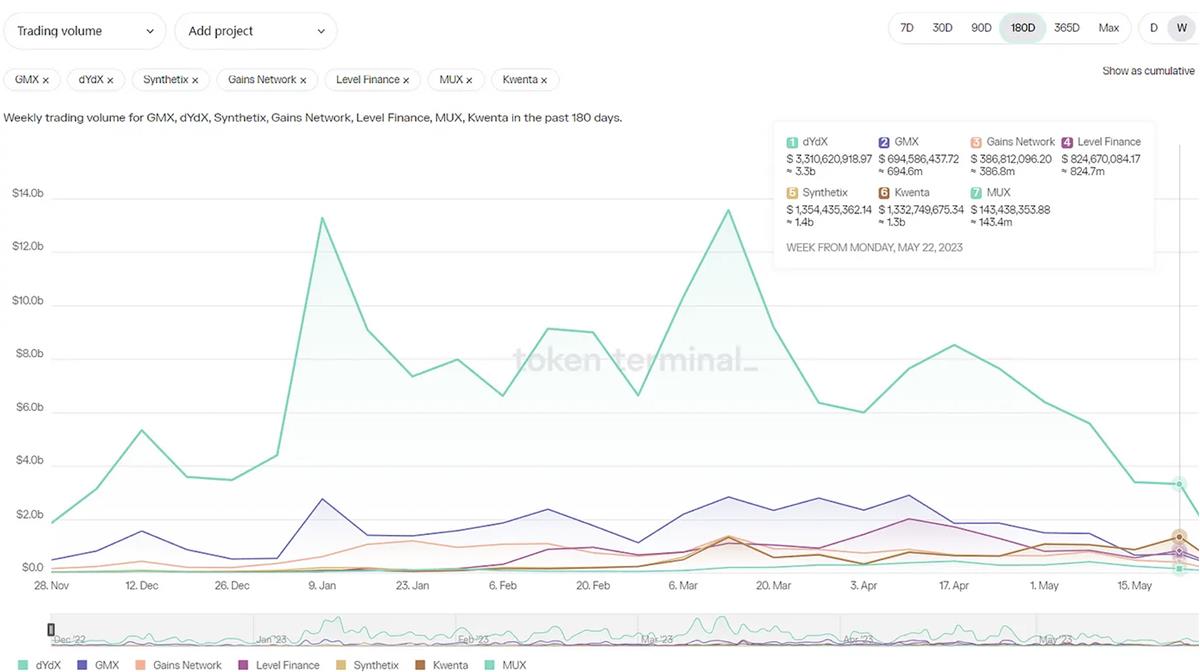The height and width of the screenshot is (672, 1200).
Task: Remove GMX chip via its x icon
Action: pos(46,80)
